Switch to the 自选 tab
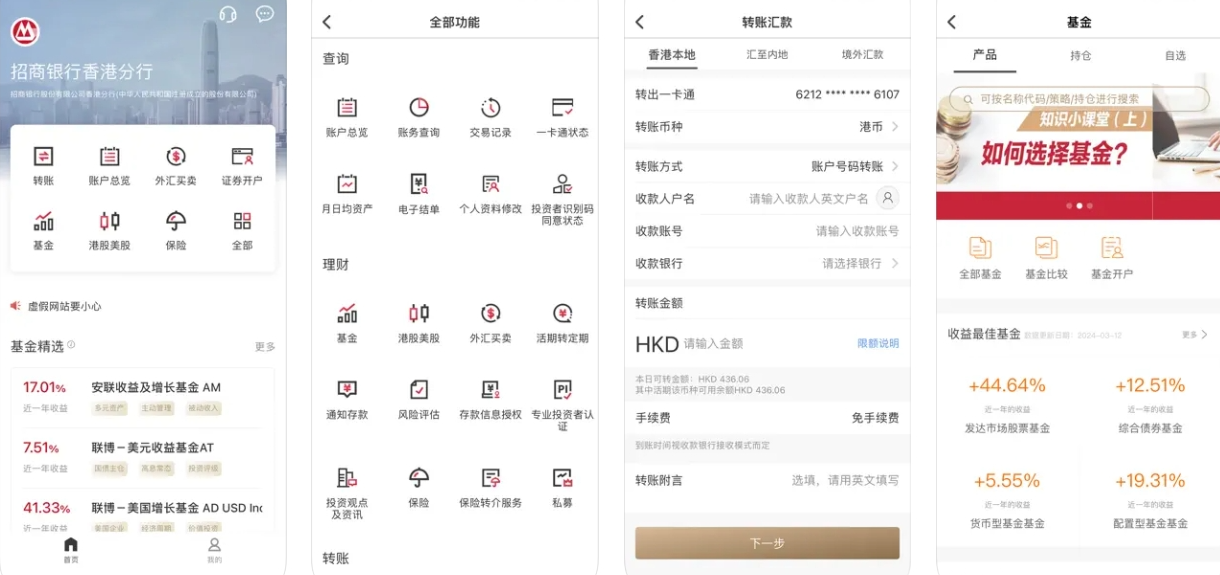 [1175, 55]
